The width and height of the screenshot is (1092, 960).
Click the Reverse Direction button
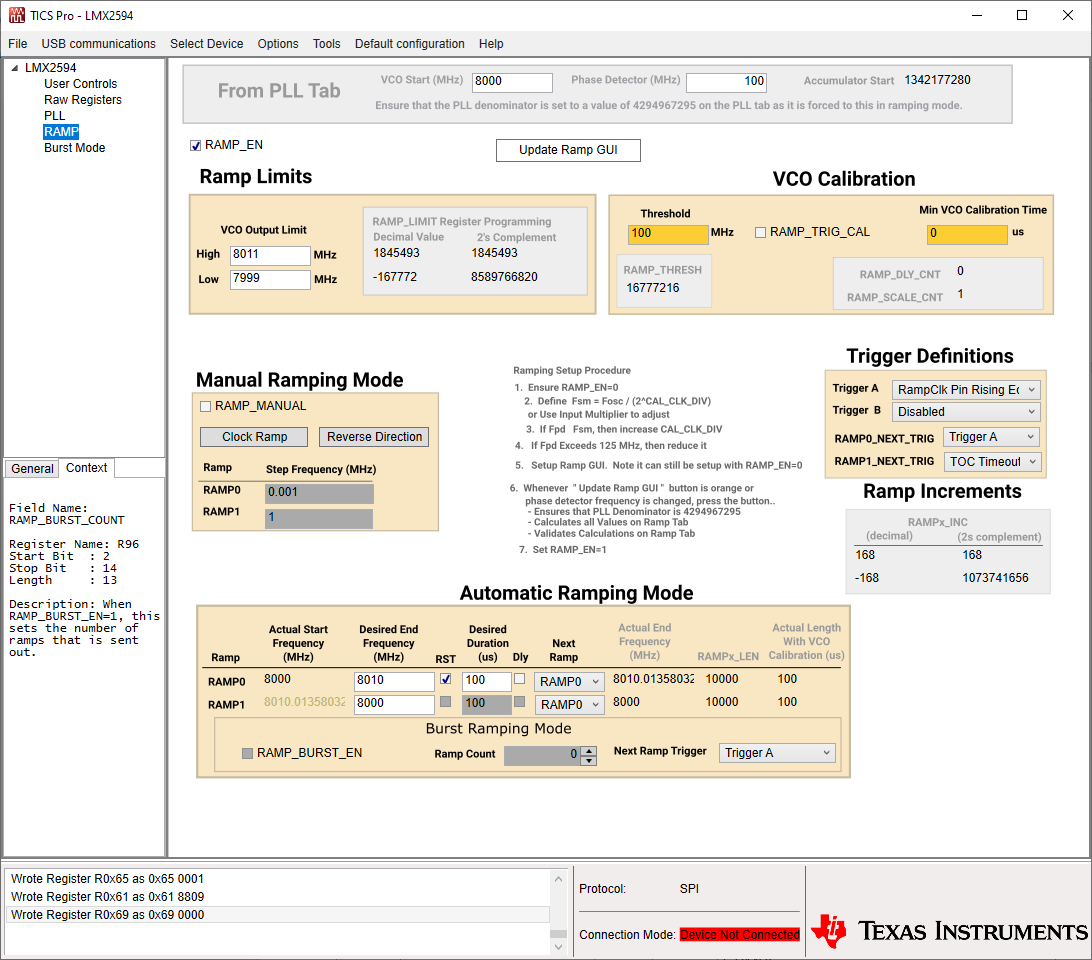click(374, 437)
